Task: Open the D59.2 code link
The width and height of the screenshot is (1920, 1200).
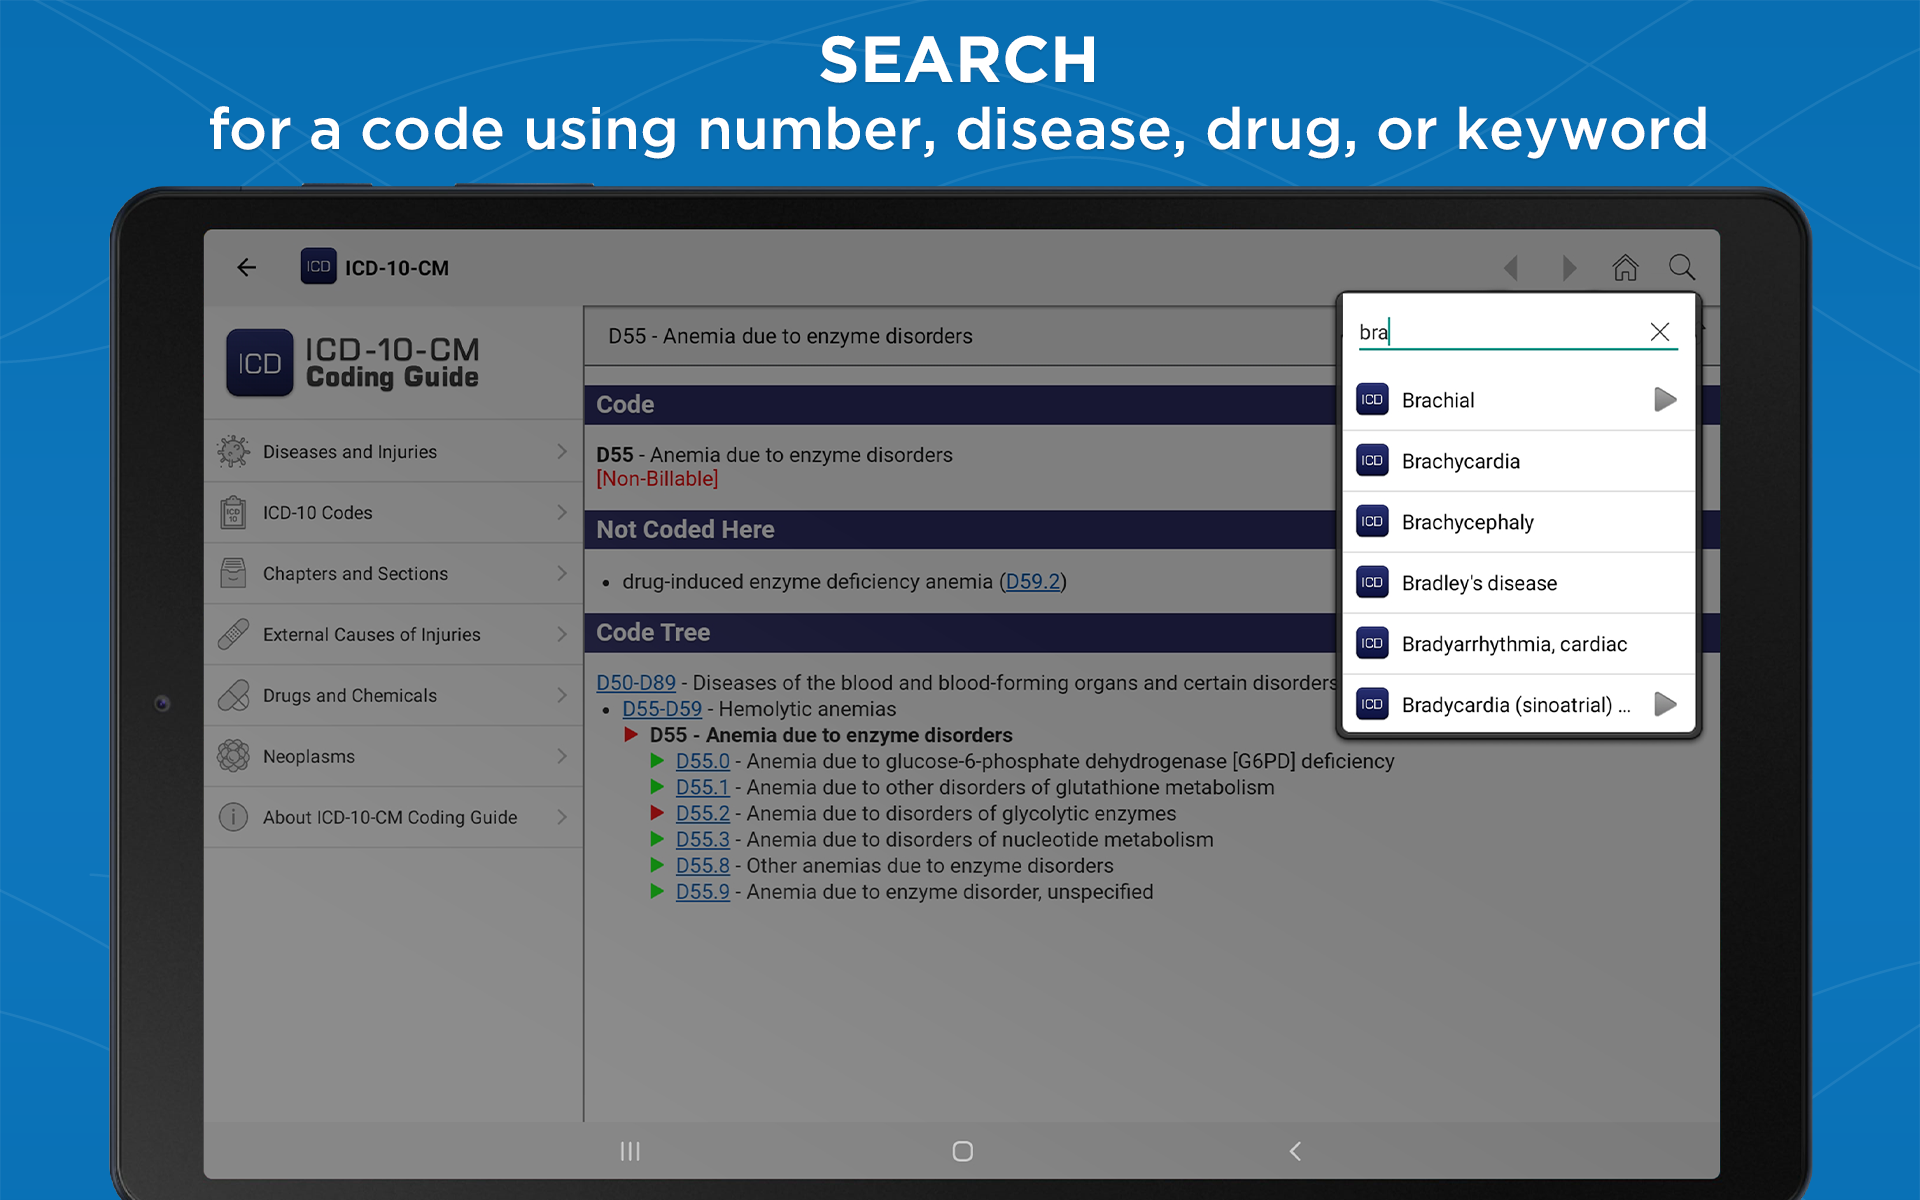Action: (1033, 582)
